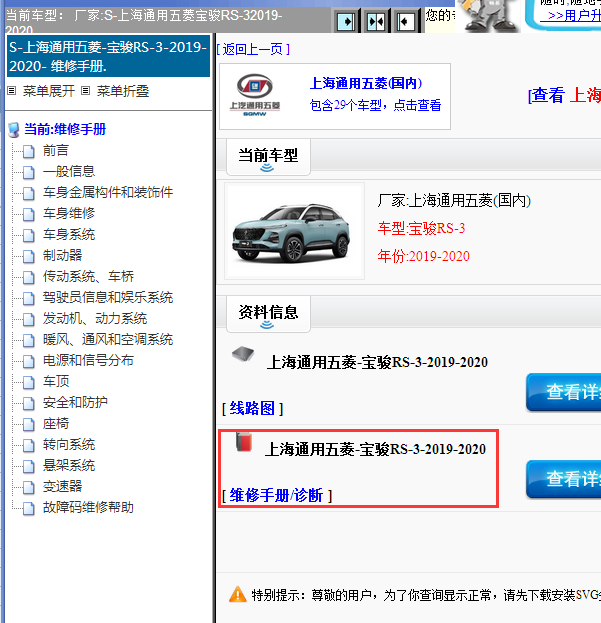The width and height of the screenshot is (601, 623).
Task: Select 车身金属构件和装饰件 in the tree
Action: pos(108,193)
